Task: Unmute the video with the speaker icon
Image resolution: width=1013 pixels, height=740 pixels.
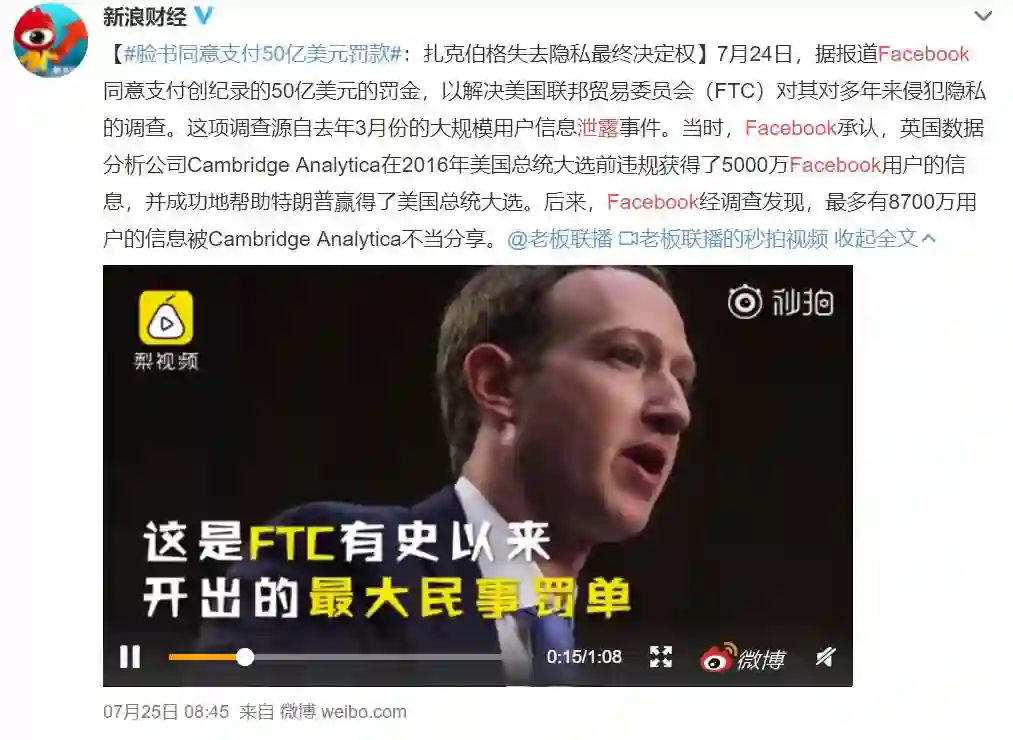Action: point(825,657)
